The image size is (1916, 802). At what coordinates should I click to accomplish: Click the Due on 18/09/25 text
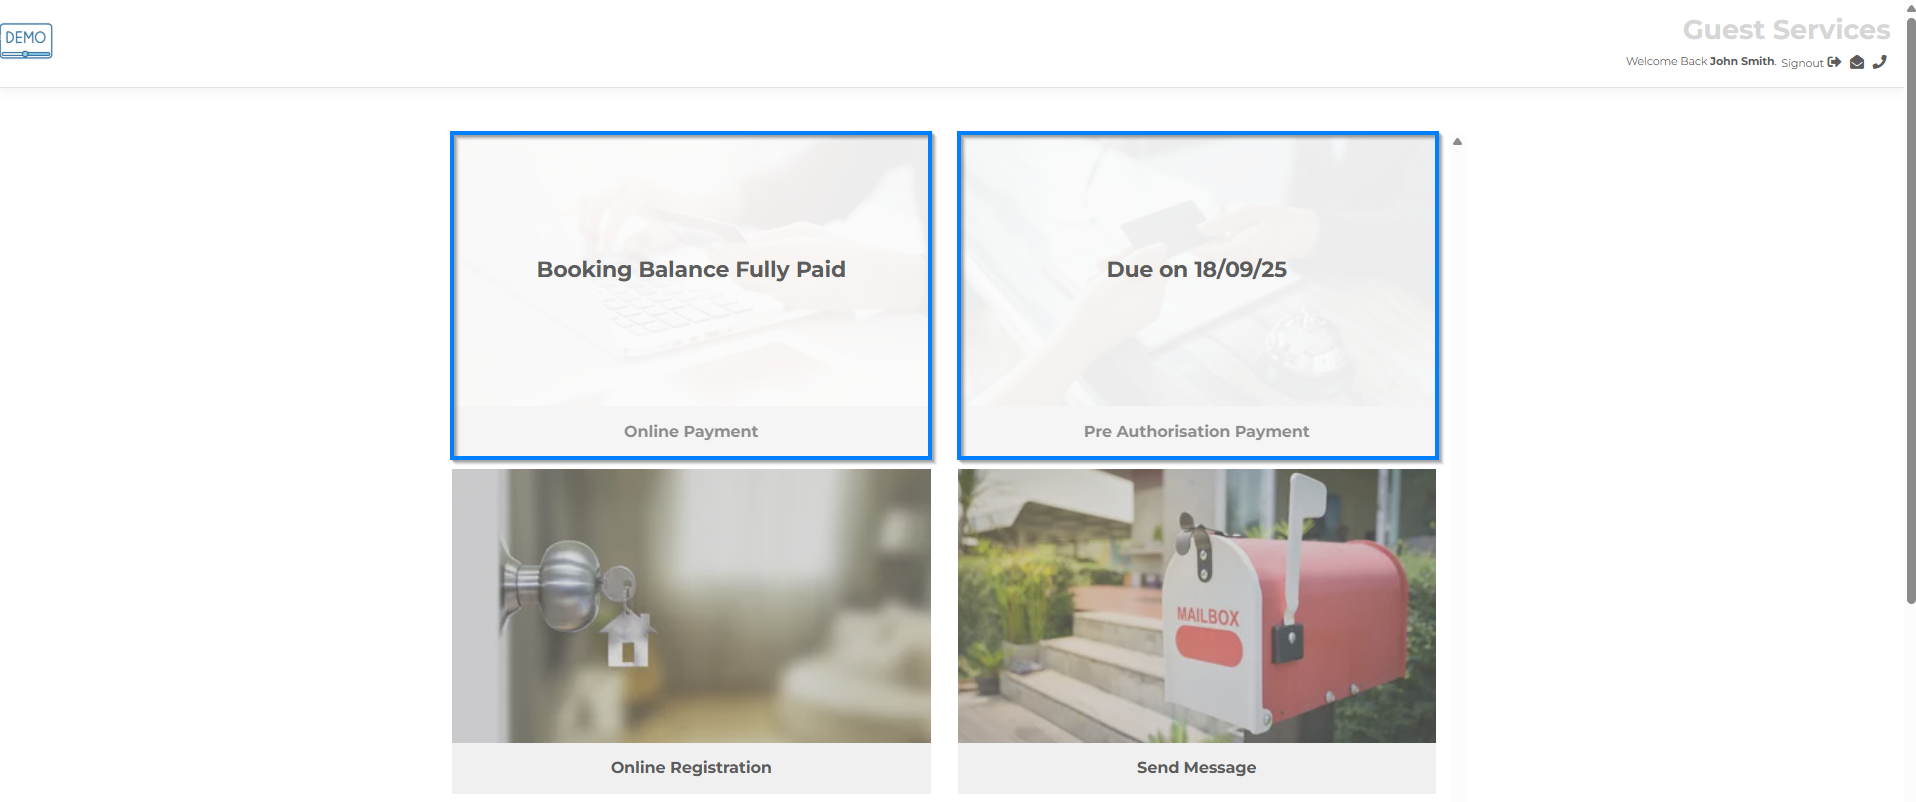pyautogui.click(x=1196, y=269)
